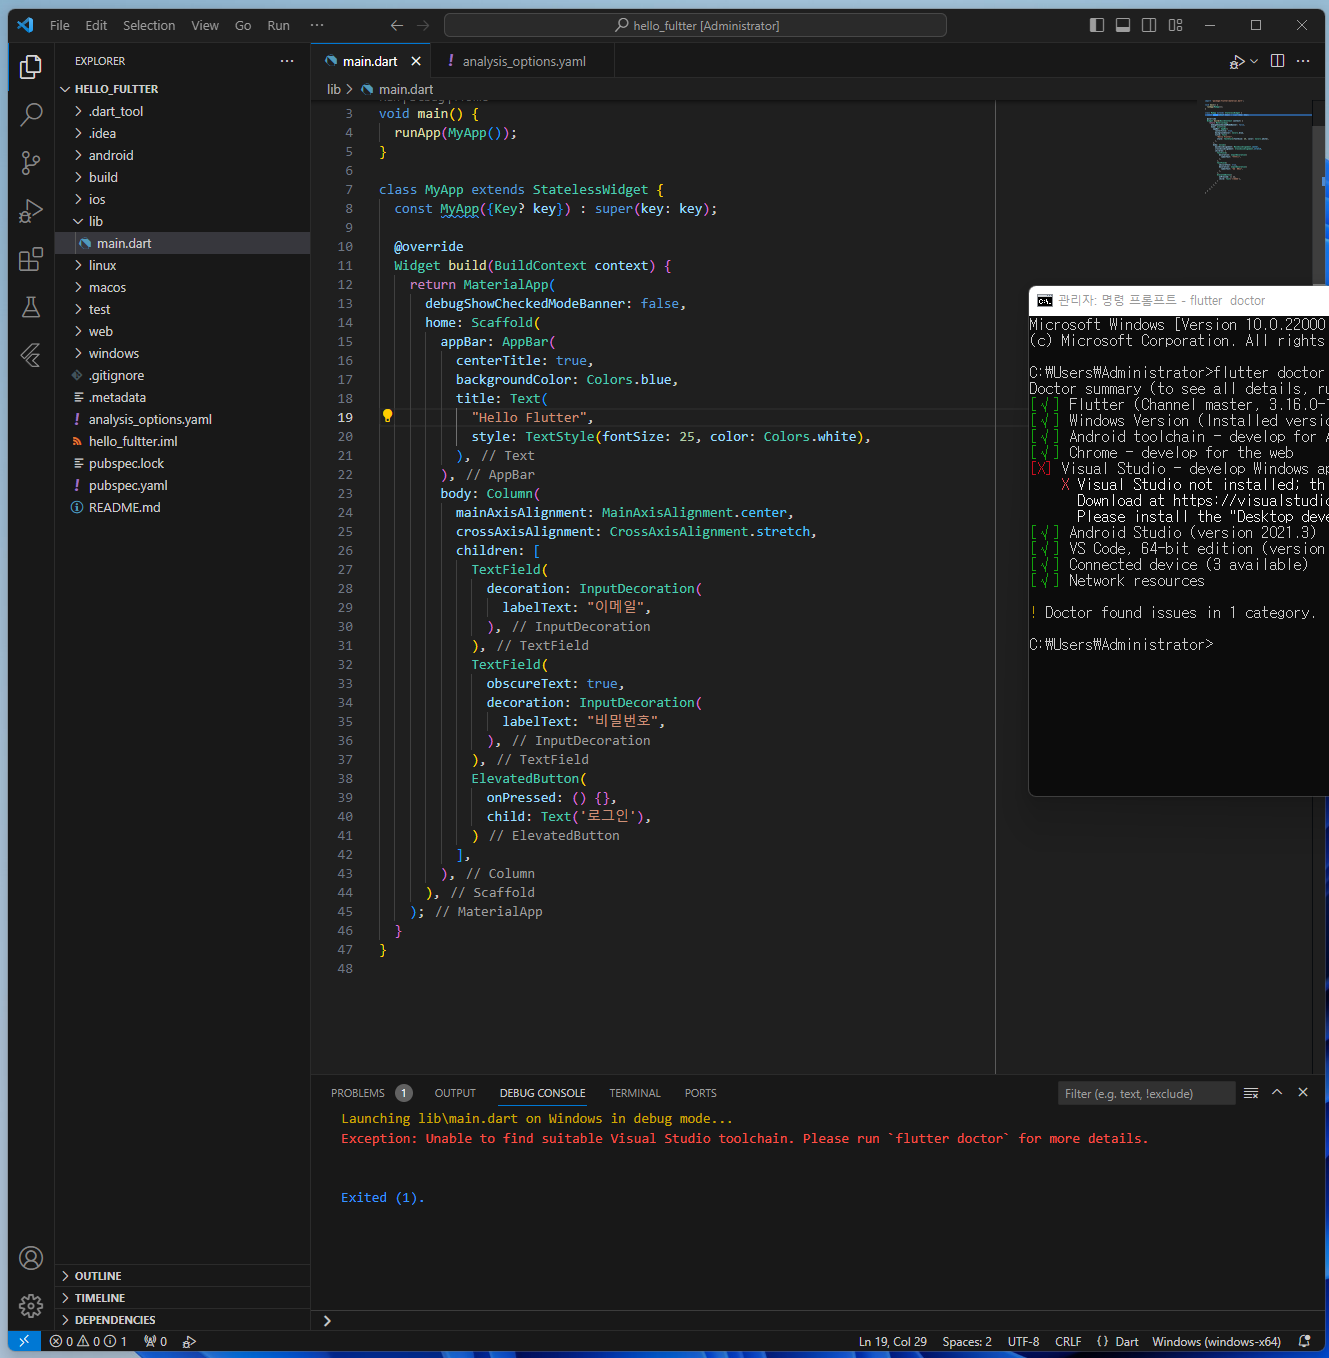
Task: Customize layout from the title bar
Action: click(x=1176, y=25)
